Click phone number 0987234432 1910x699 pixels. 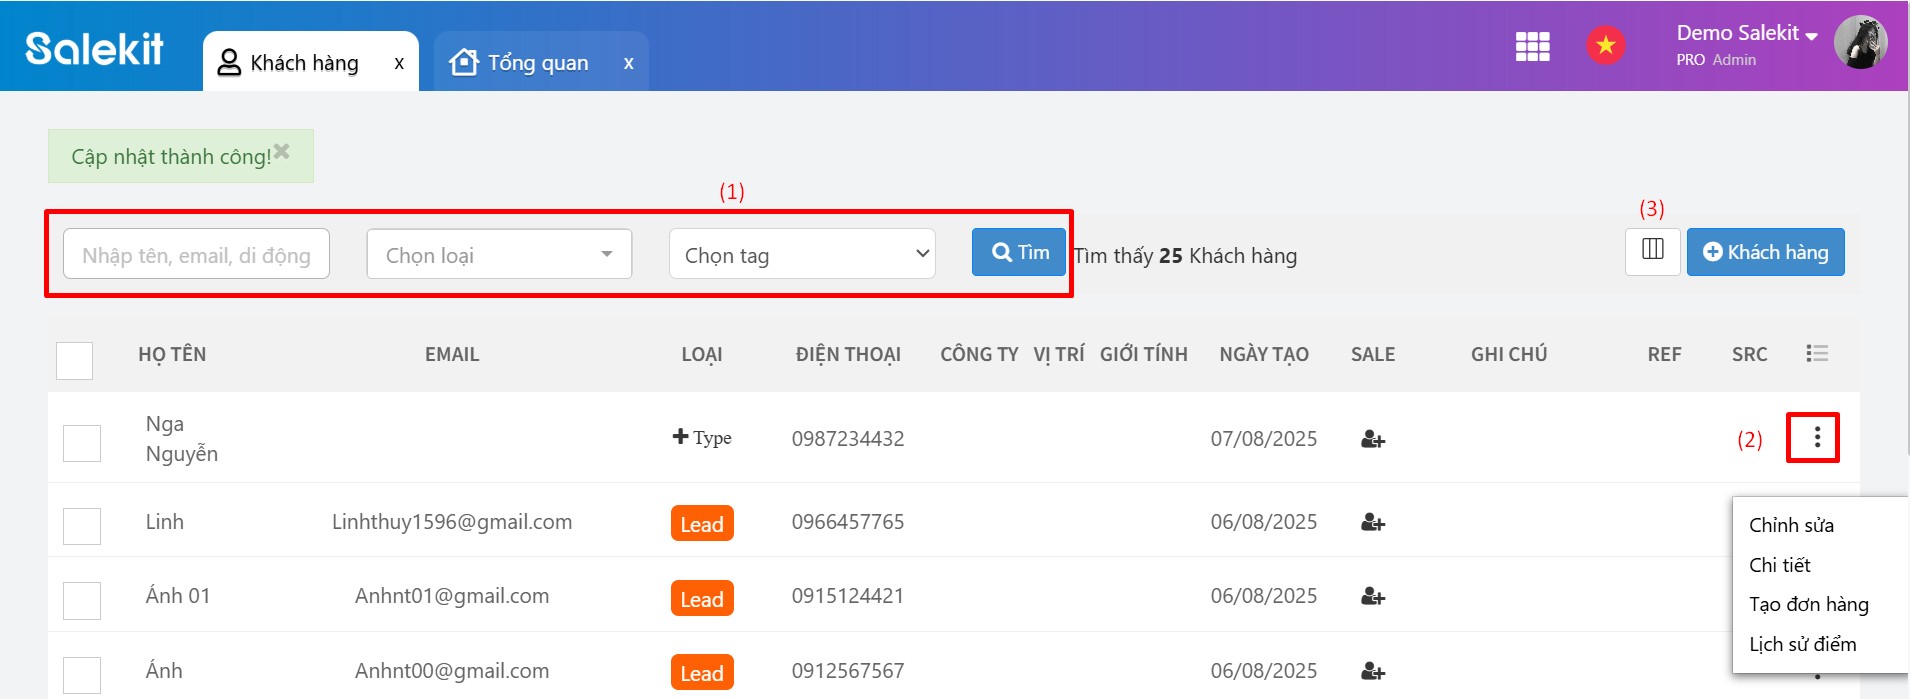click(x=848, y=438)
